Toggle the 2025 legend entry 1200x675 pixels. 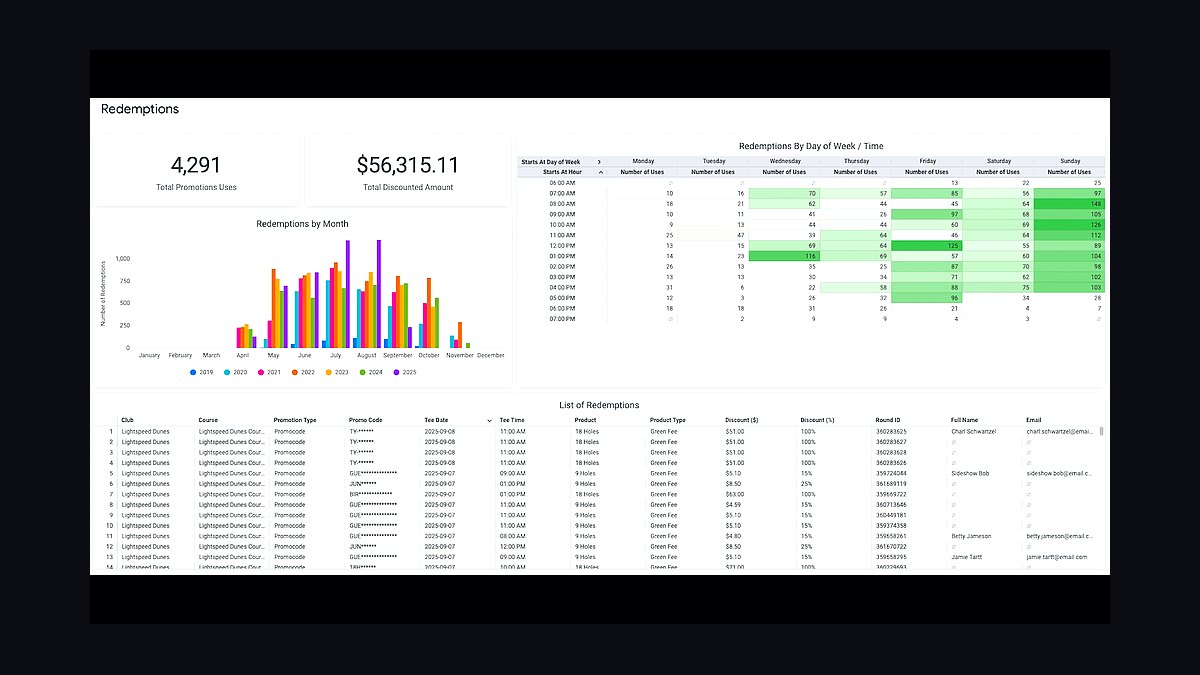click(x=407, y=372)
